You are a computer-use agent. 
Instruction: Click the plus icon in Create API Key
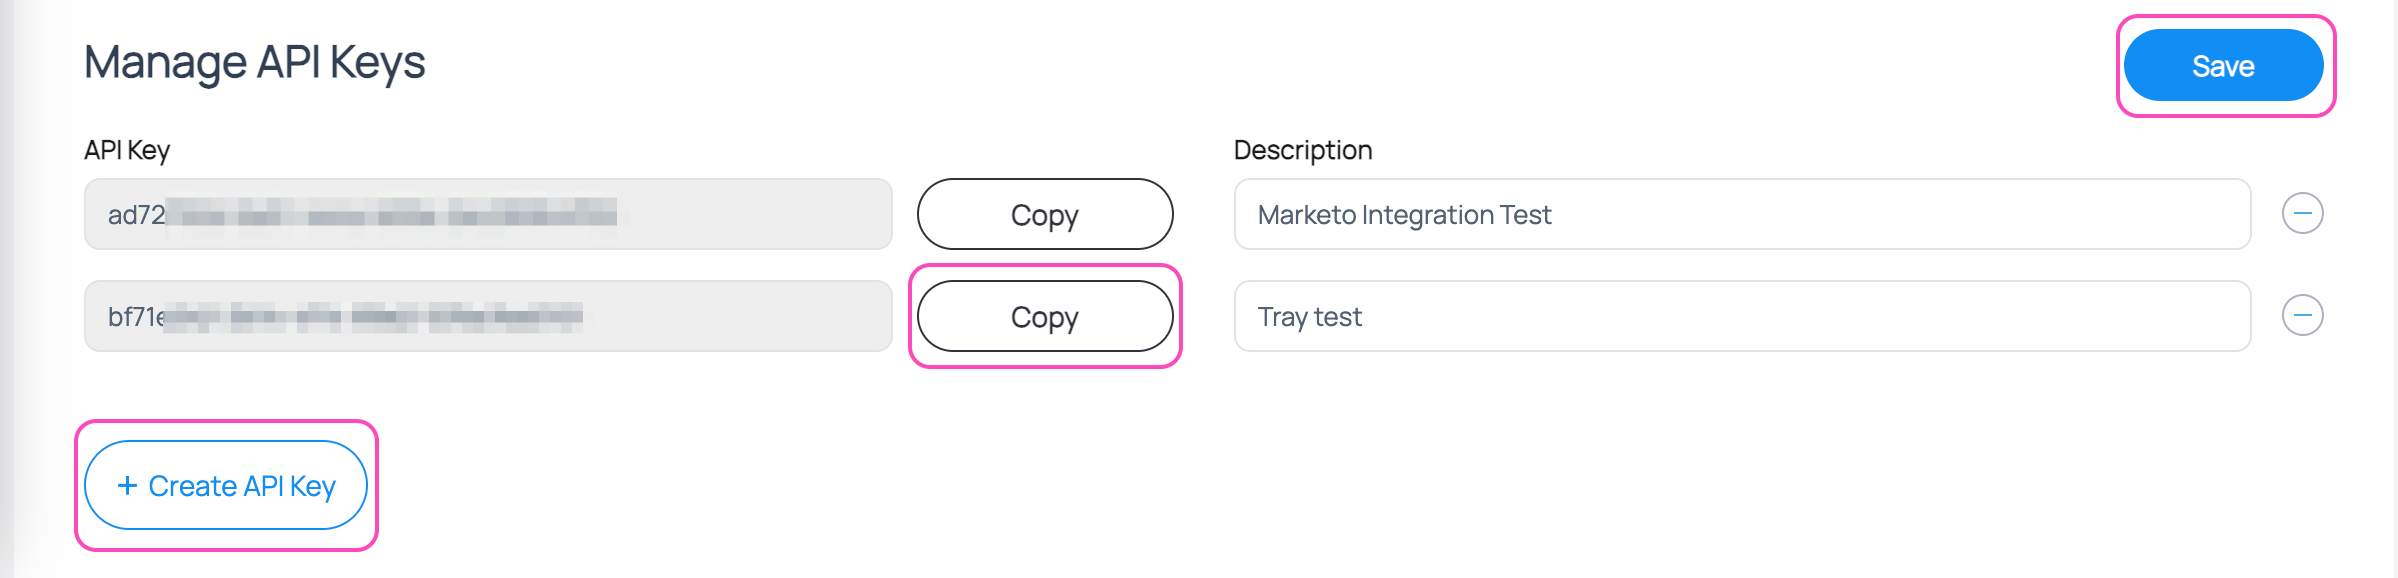click(x=126, y=487)
